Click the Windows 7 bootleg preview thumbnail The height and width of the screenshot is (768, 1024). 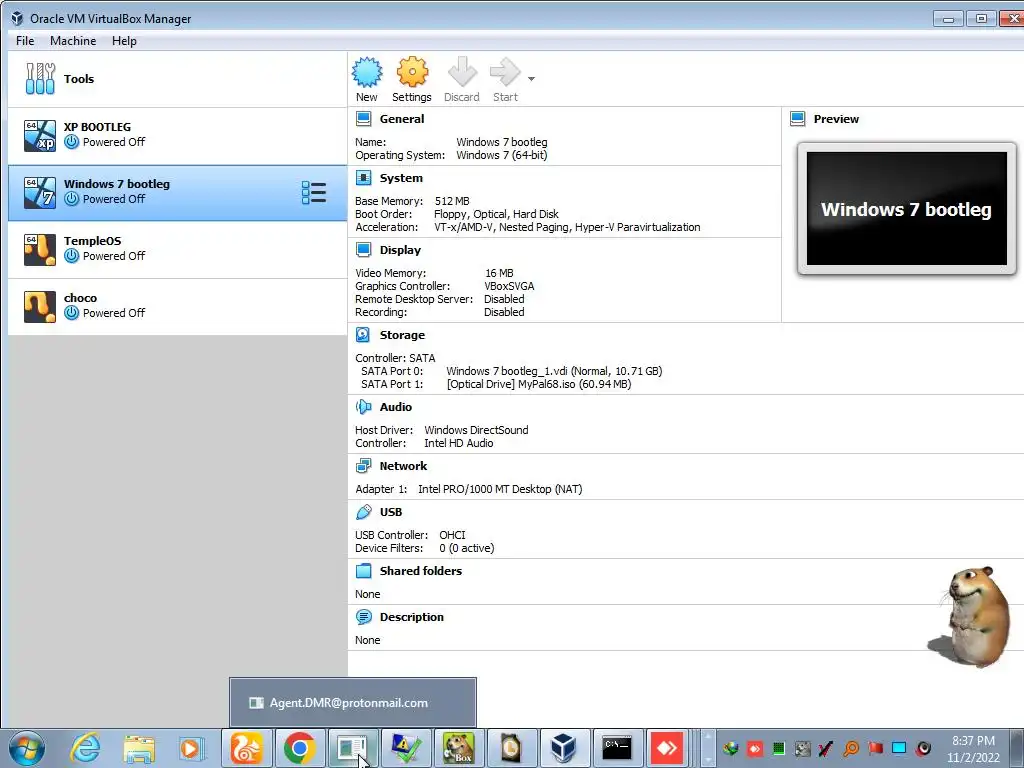click(906, 208)
